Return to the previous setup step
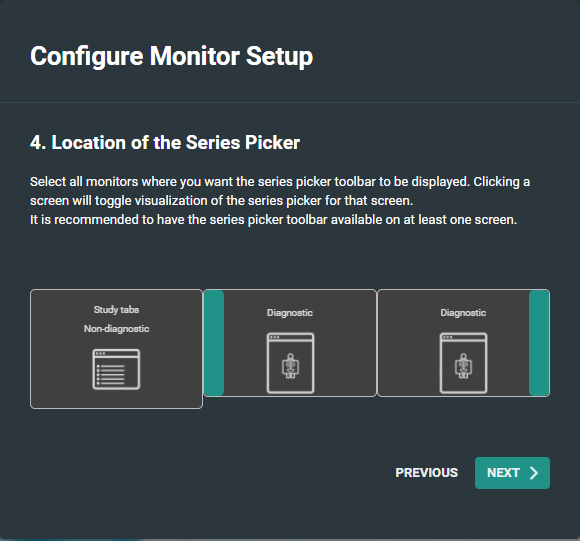Viewport: 580px width, 541px height. coord(426,473)
